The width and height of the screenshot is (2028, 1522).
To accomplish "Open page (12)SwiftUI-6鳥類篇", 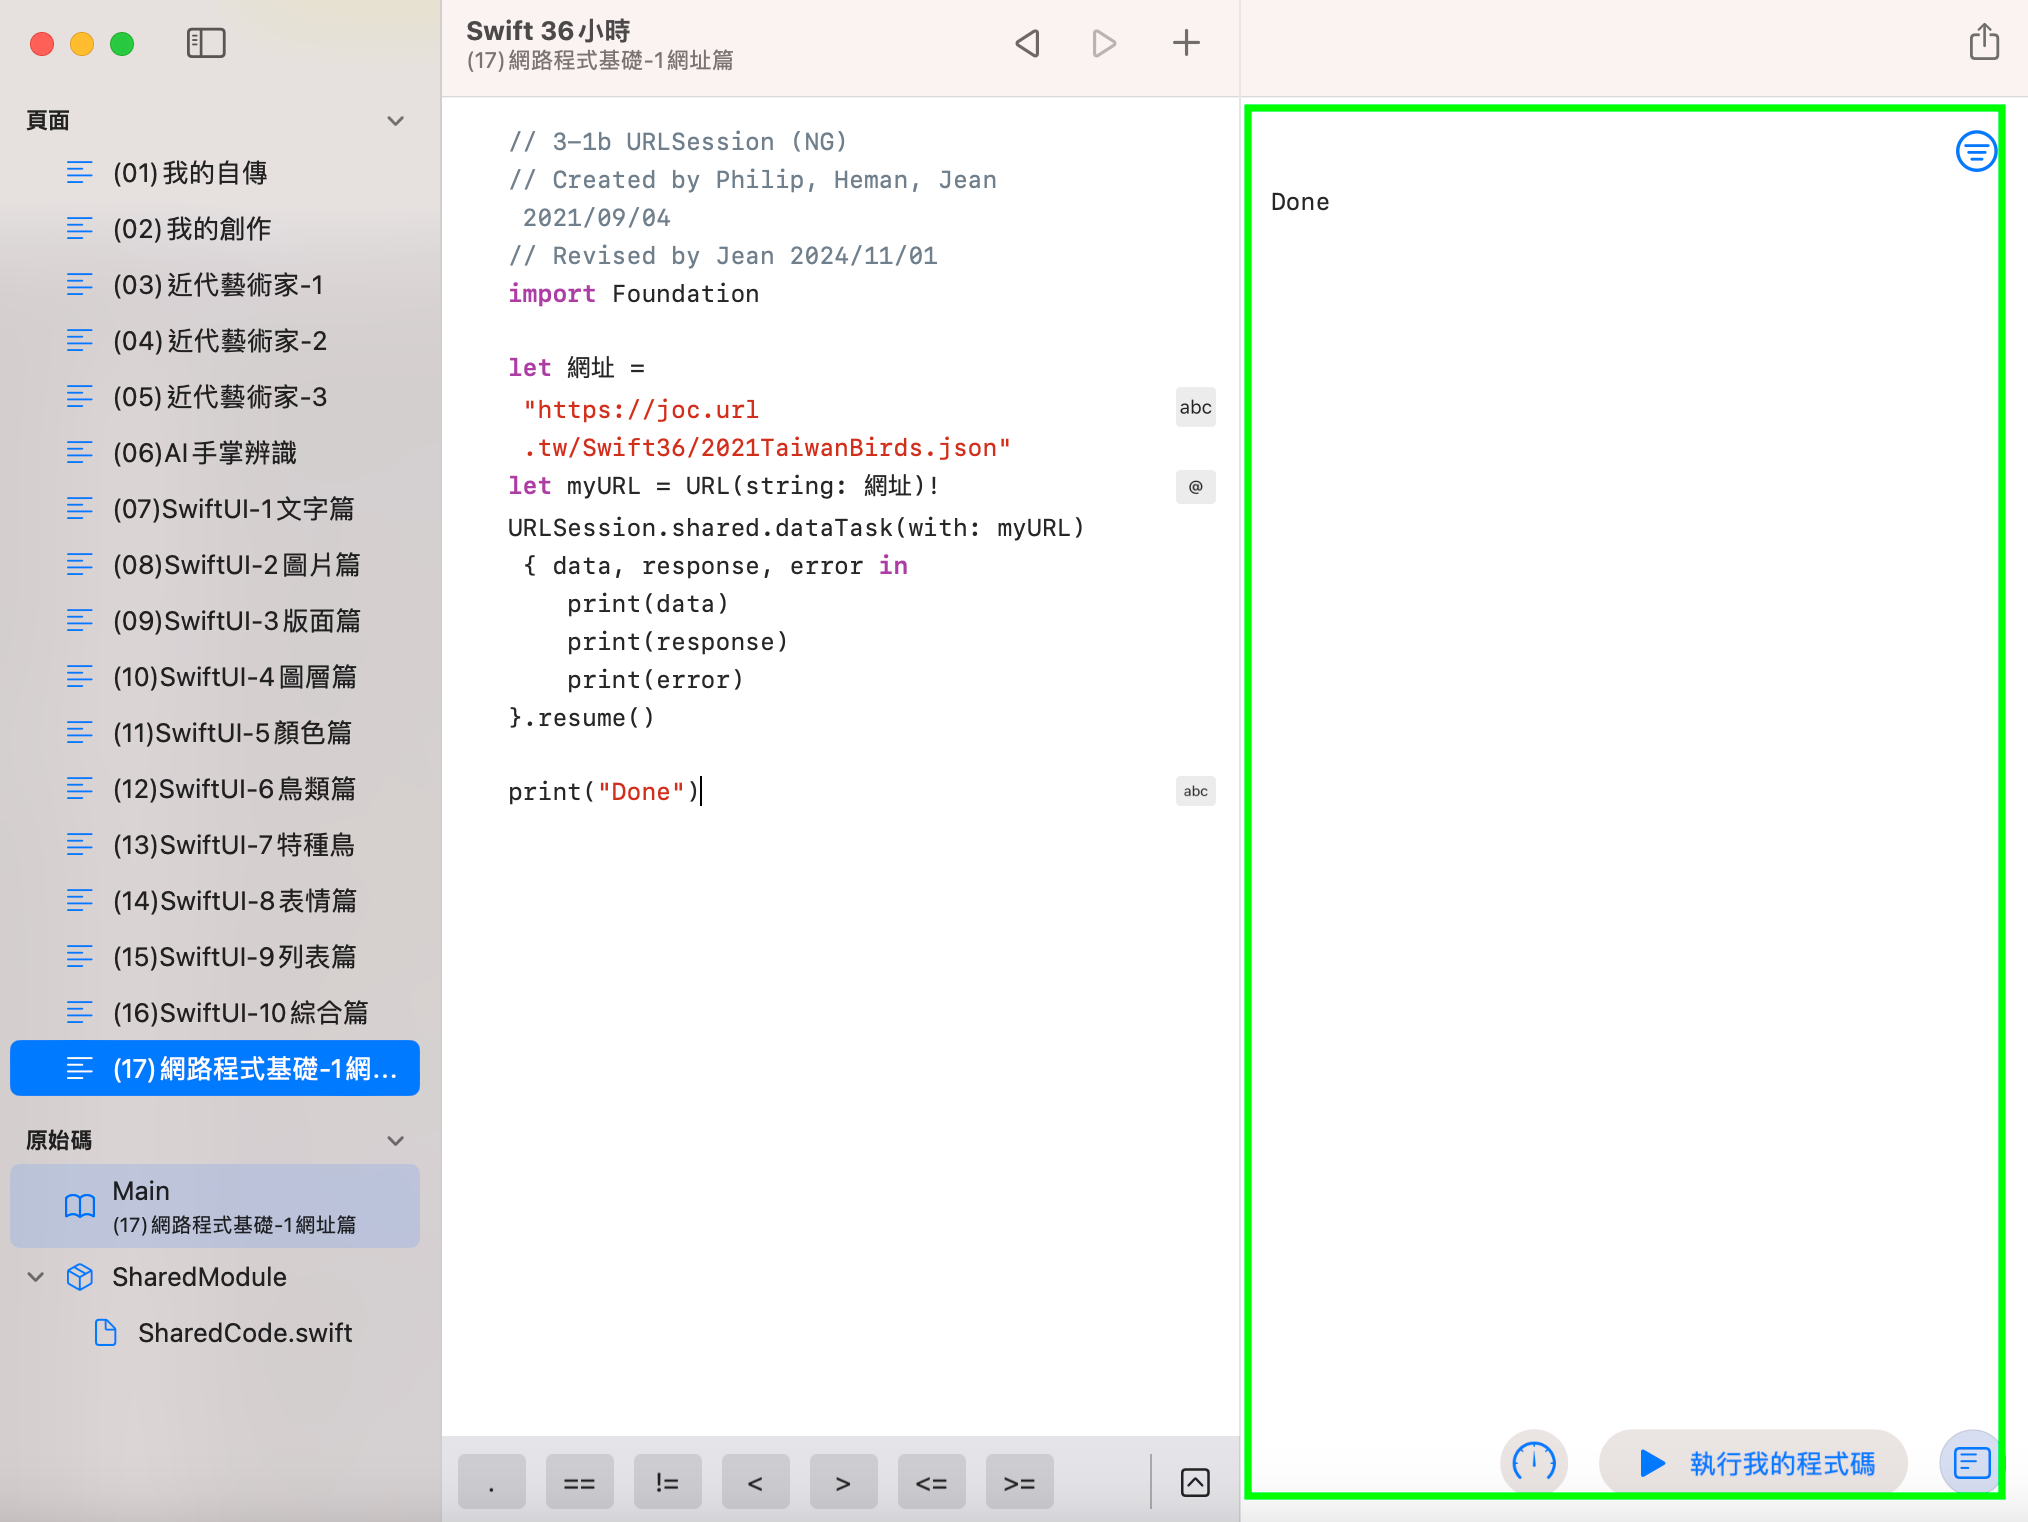I will (x=234, y=789).
